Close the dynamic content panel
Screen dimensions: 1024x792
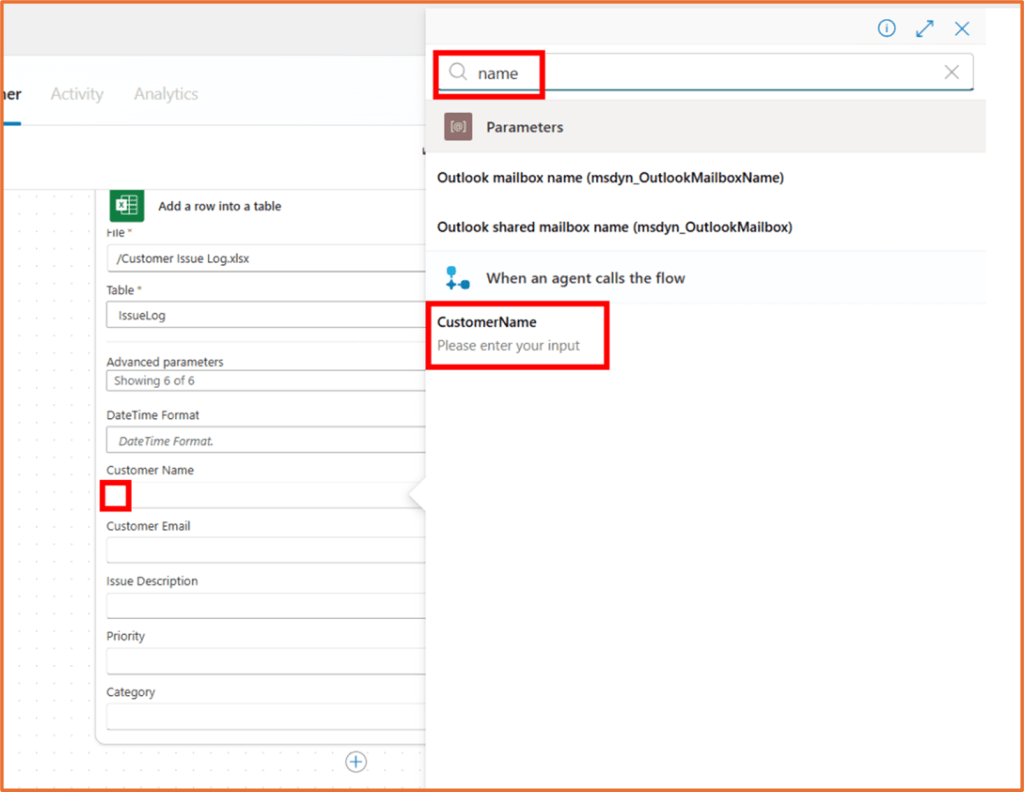click(x=961, y=28)
